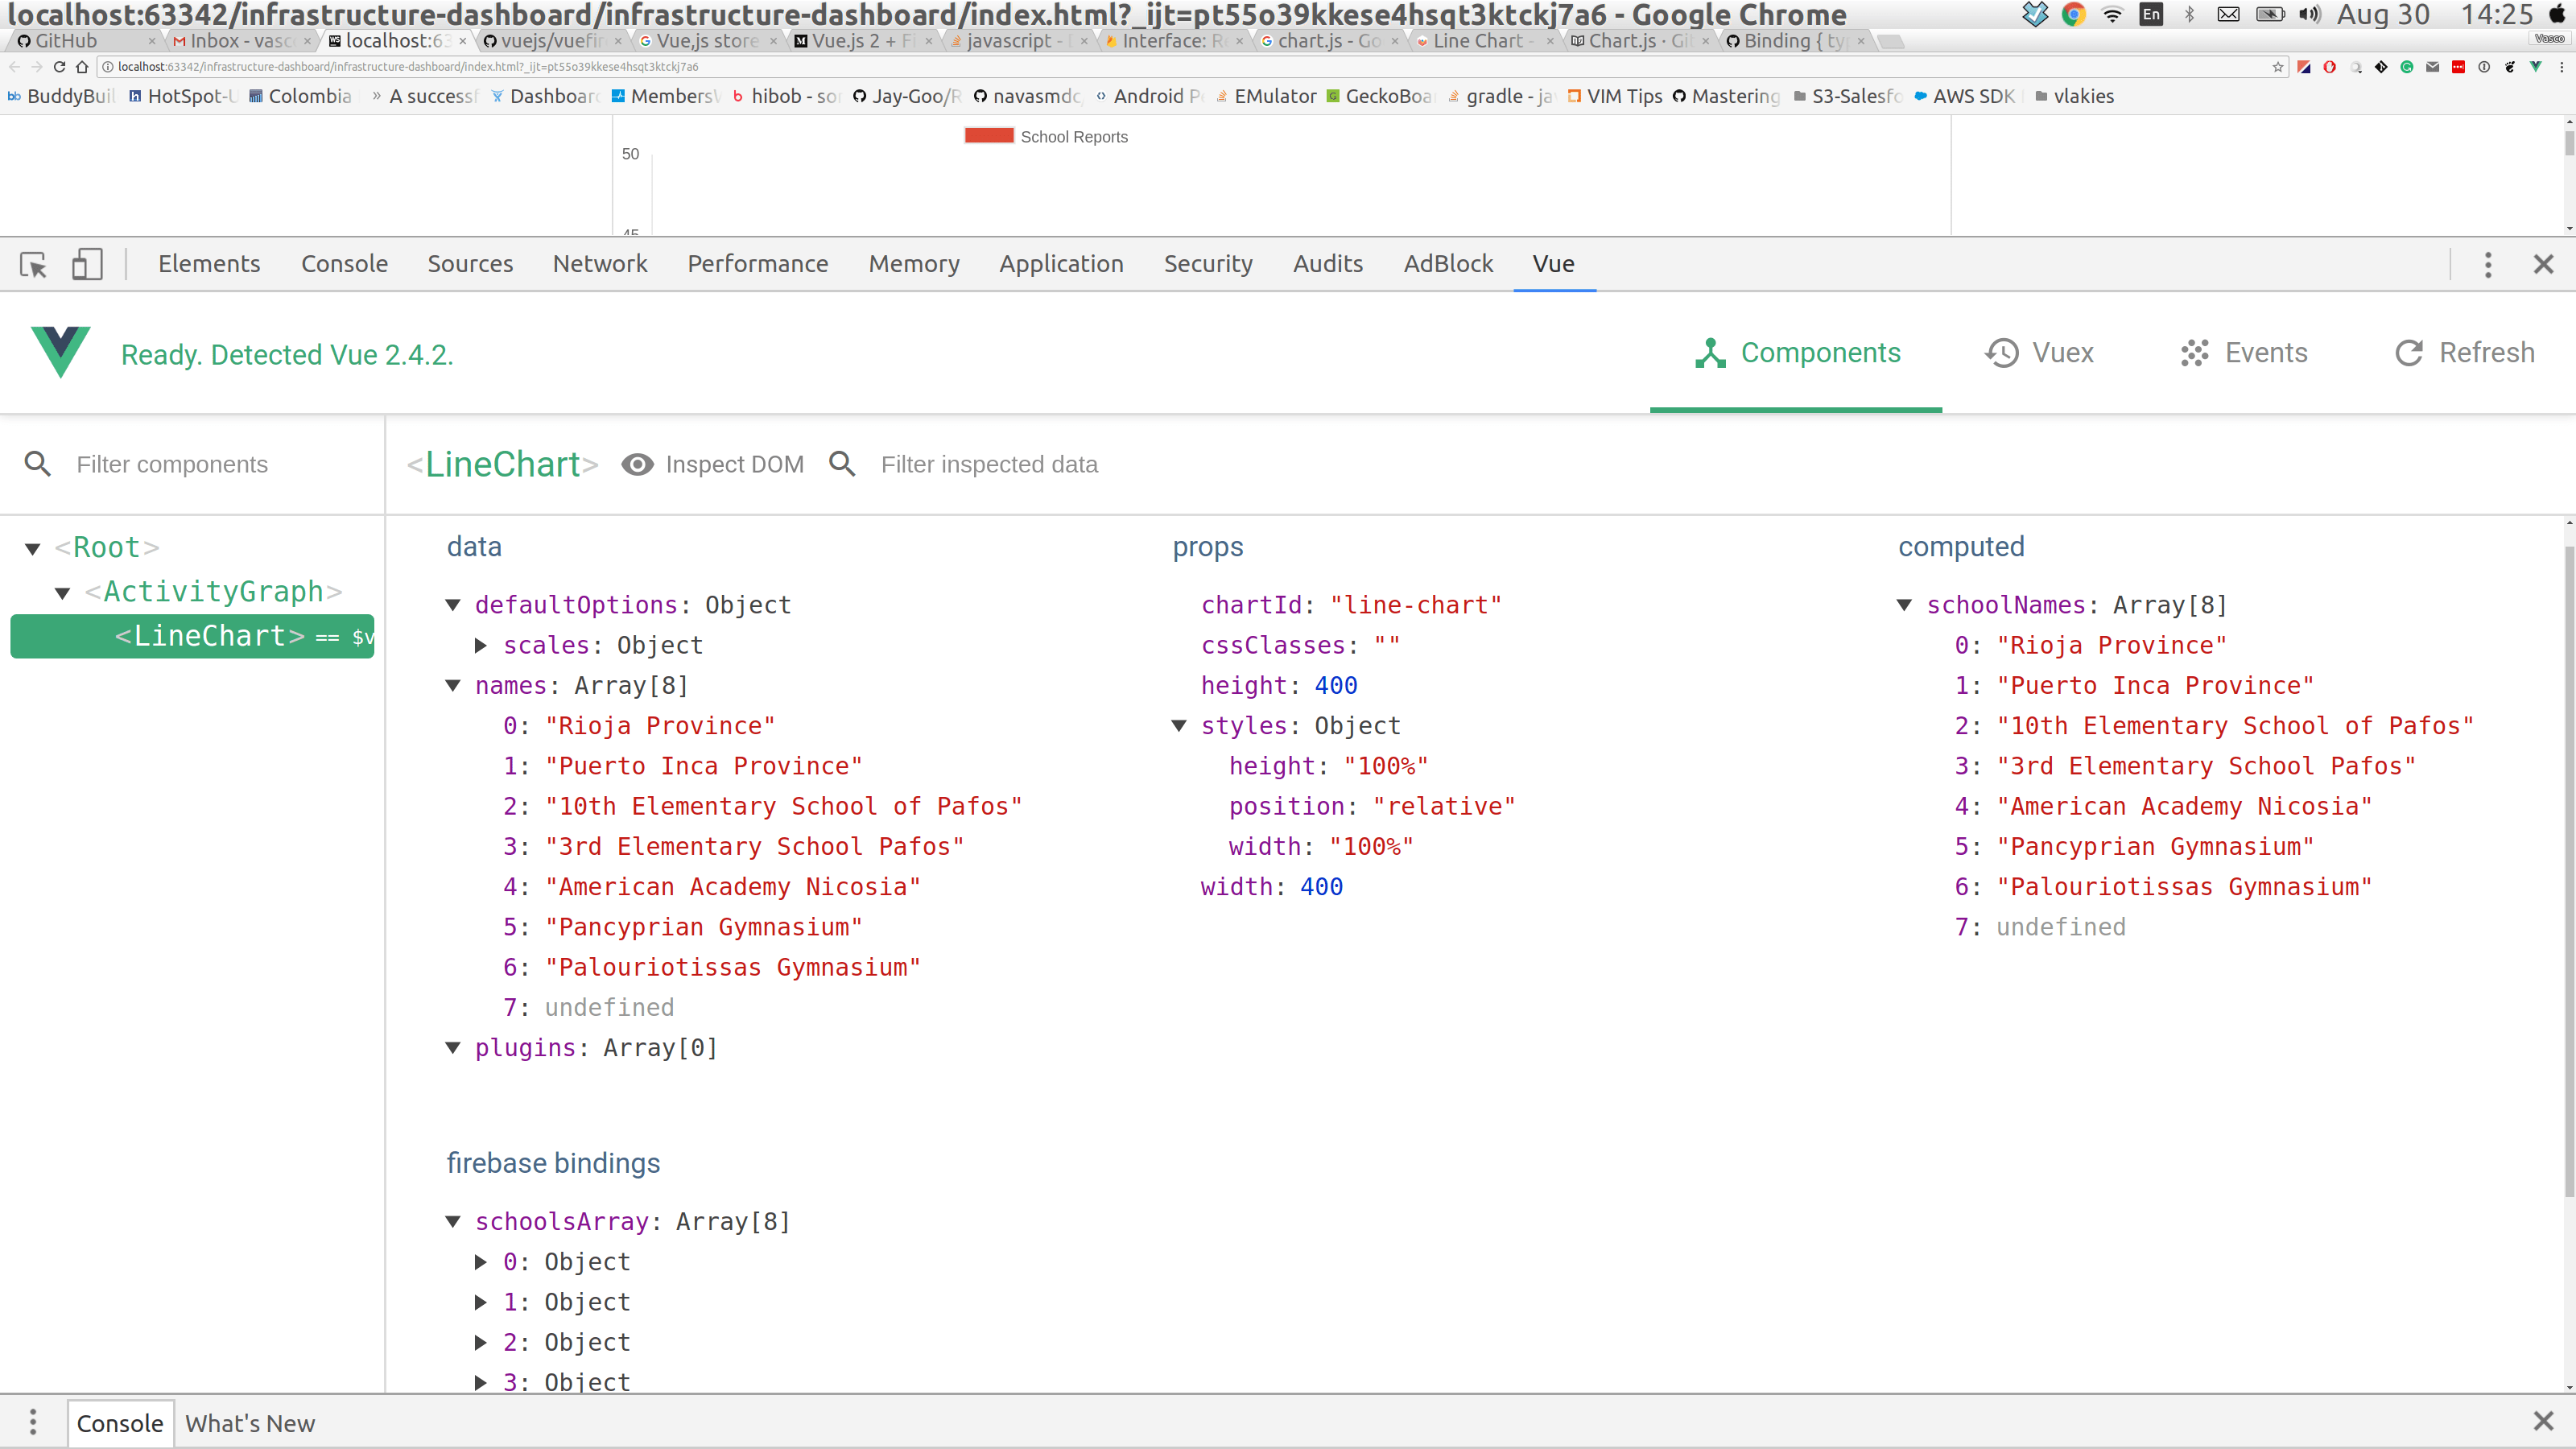This screenshot has width=2576, height=1449.
Task: Click the Console drawer tab
Action: coord(120,1423)
